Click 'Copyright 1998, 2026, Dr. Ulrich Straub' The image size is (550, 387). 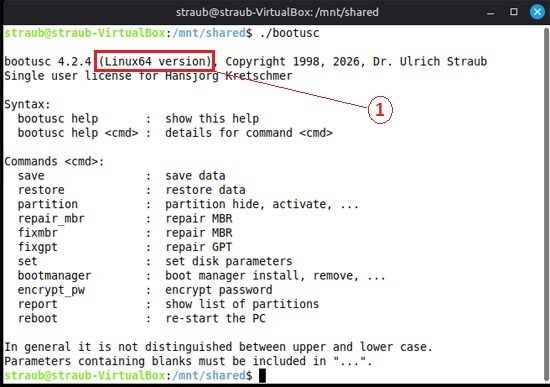click(356, 62)
